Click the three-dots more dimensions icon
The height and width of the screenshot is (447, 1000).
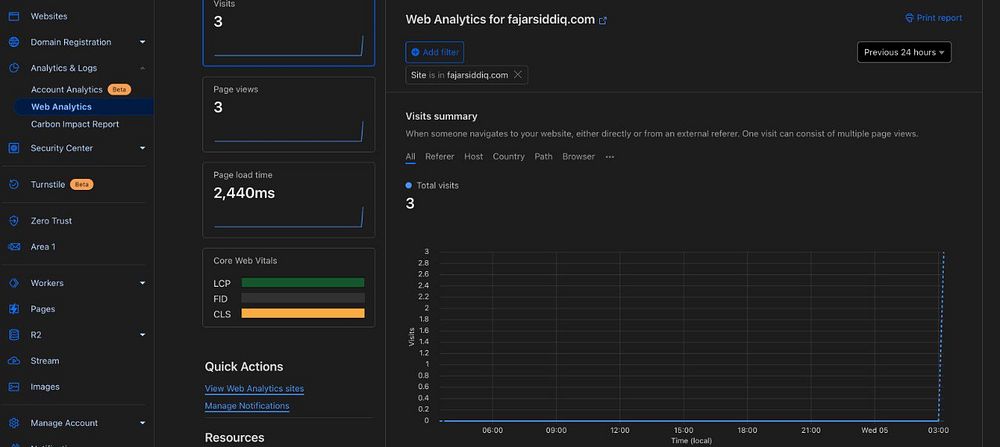(610, 157)
